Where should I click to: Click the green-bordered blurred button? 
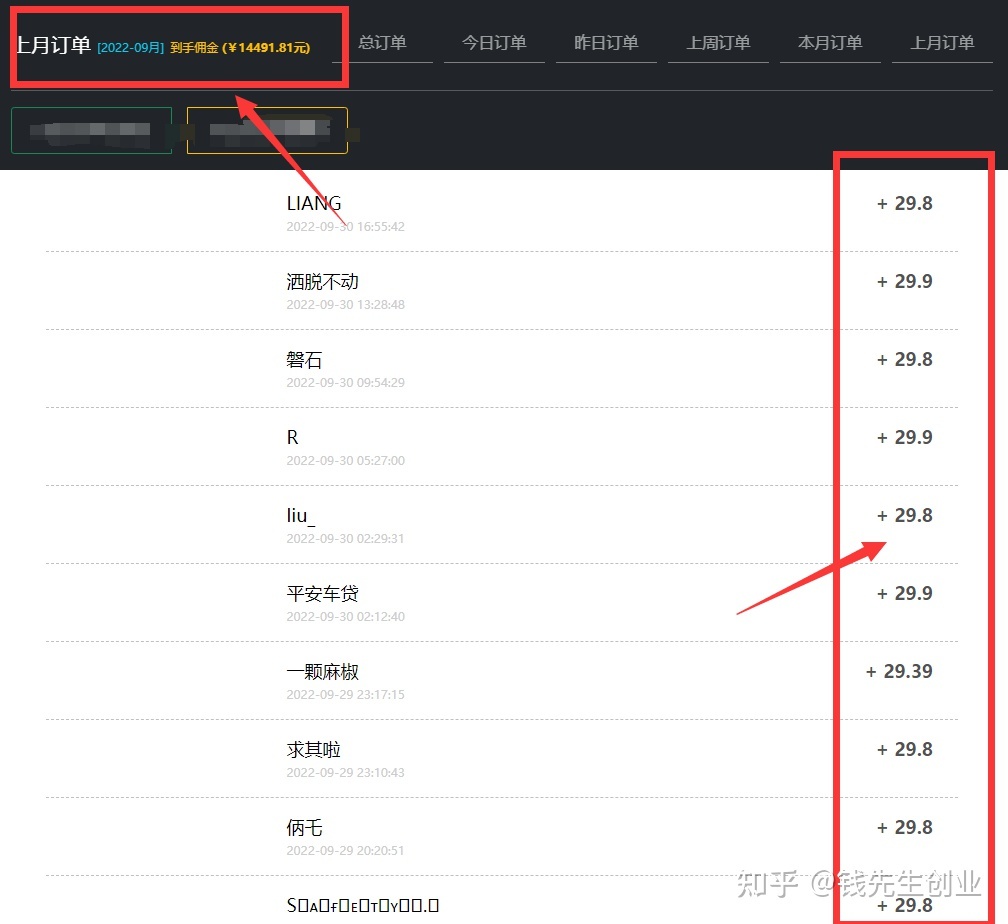[91, 130]
